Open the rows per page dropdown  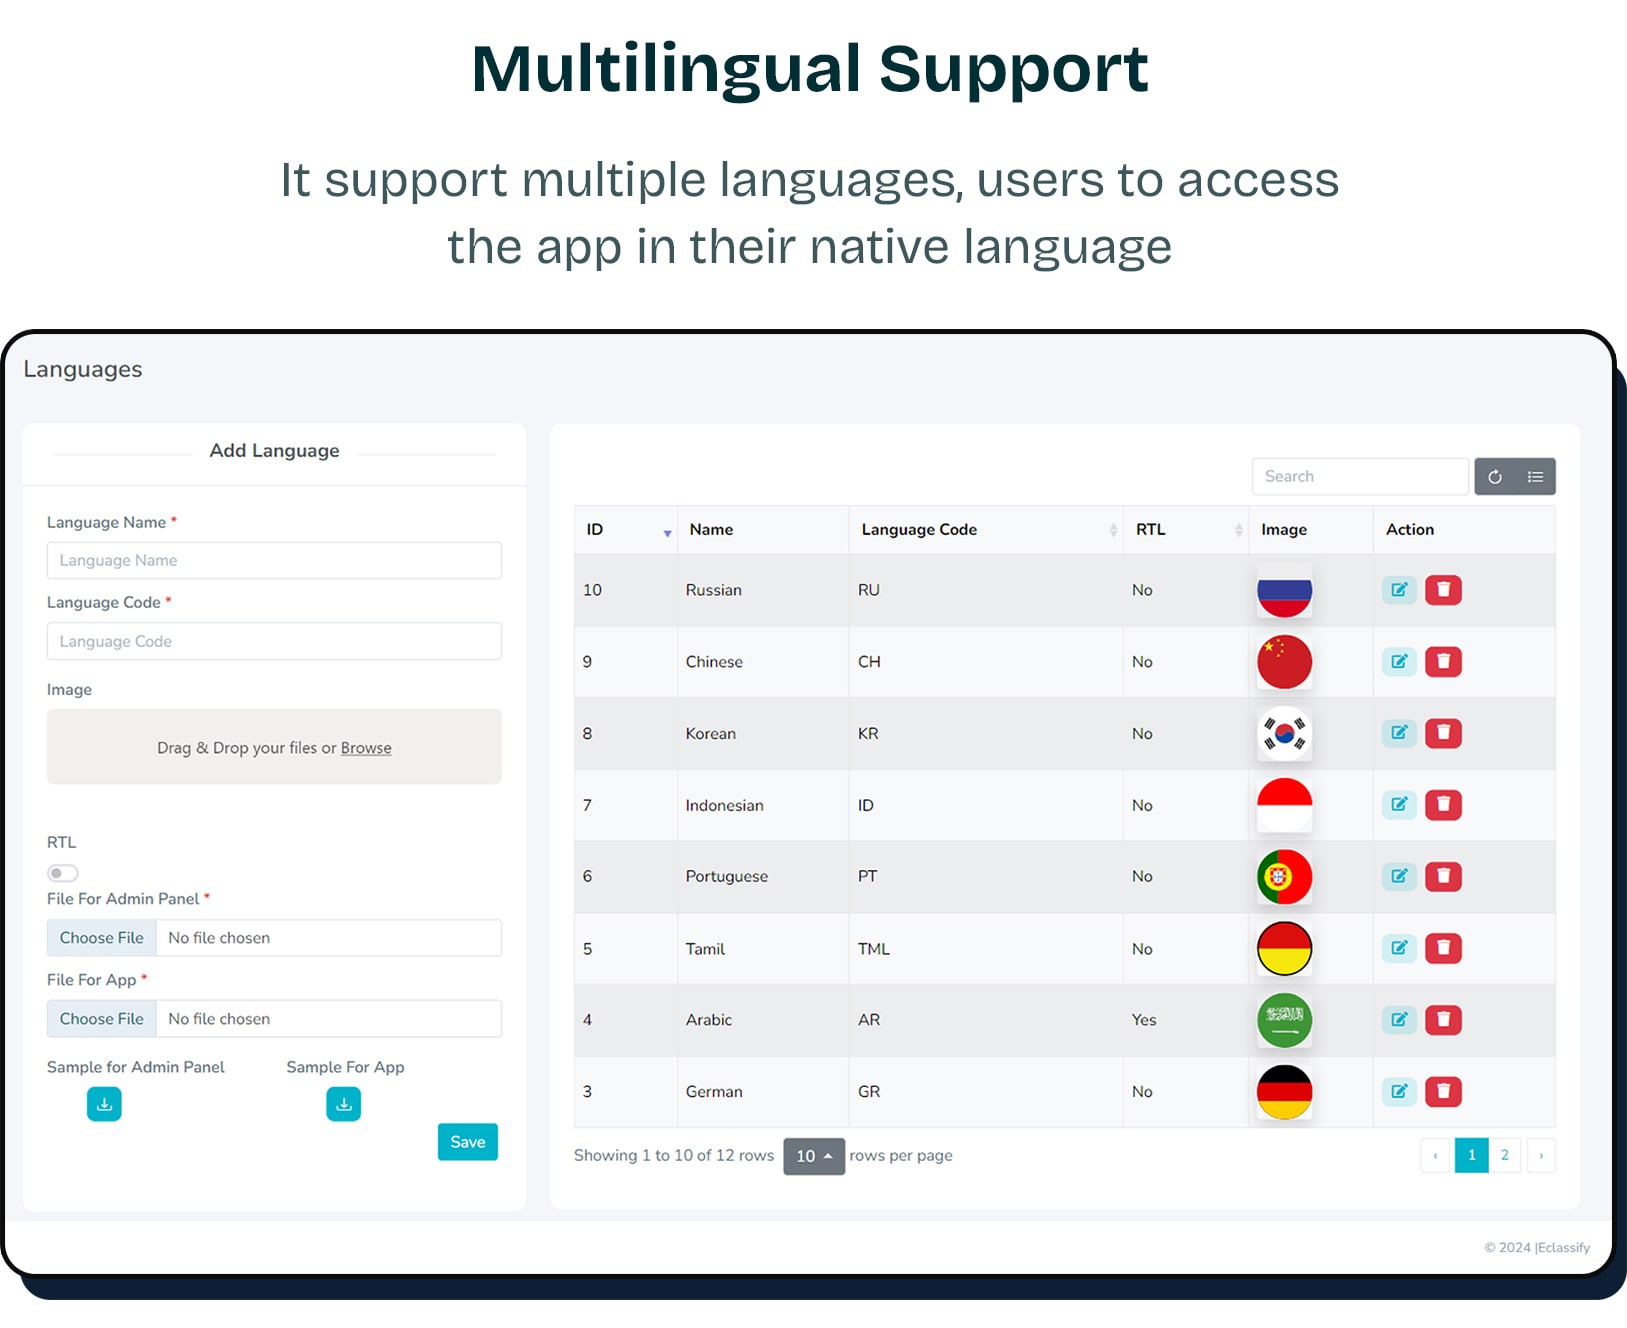point(813,1156)
